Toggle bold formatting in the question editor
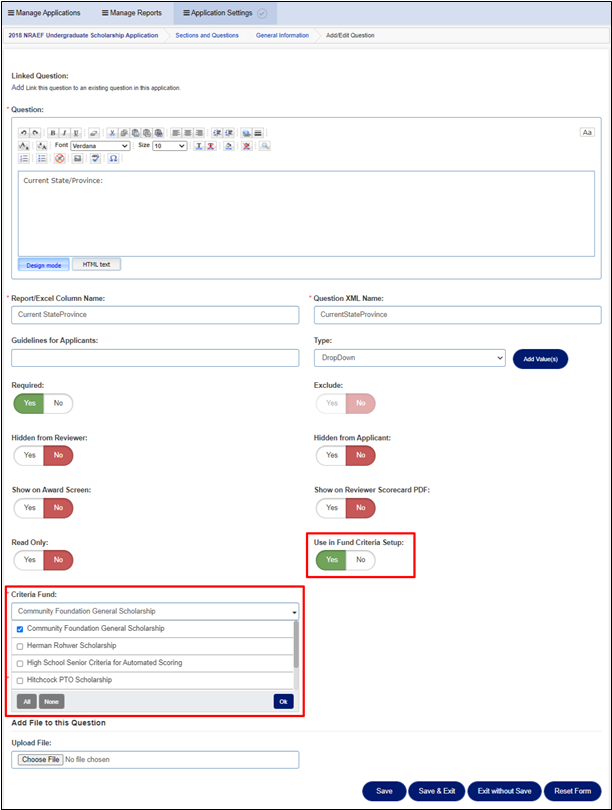The height and width of the screenshot is (810, 612). [x=53, y=132]
